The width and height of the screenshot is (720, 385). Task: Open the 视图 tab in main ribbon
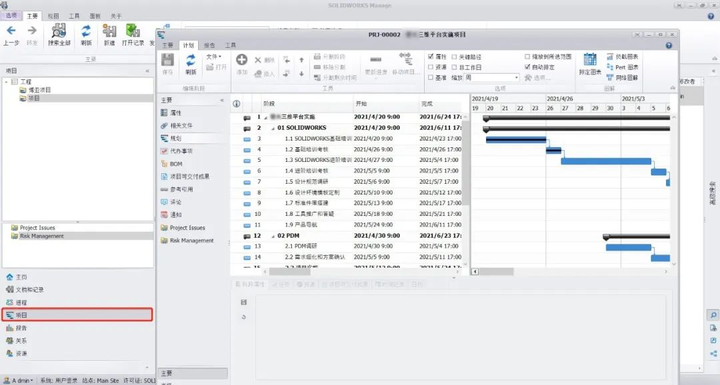[53, 16]
